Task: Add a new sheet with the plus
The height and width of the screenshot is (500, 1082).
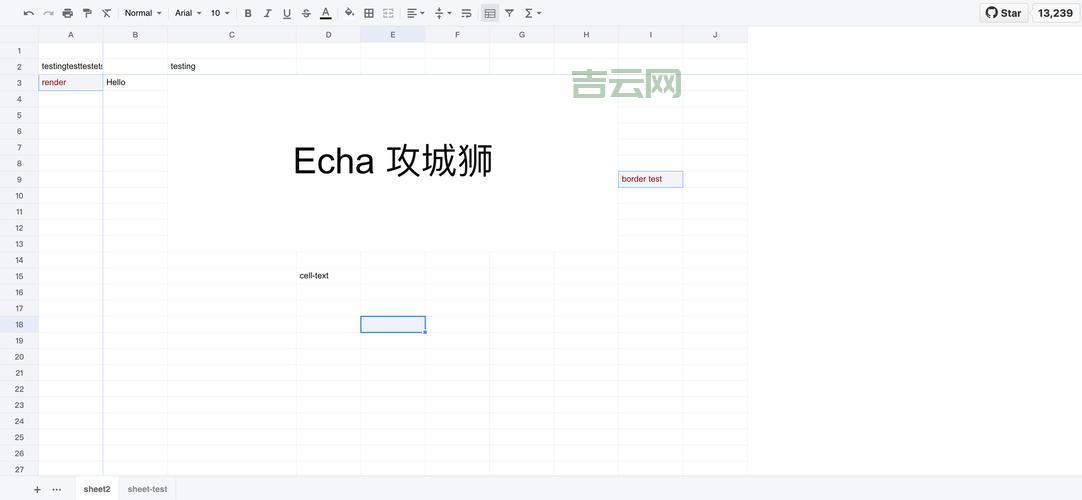Action: click(x=37, y=490)
